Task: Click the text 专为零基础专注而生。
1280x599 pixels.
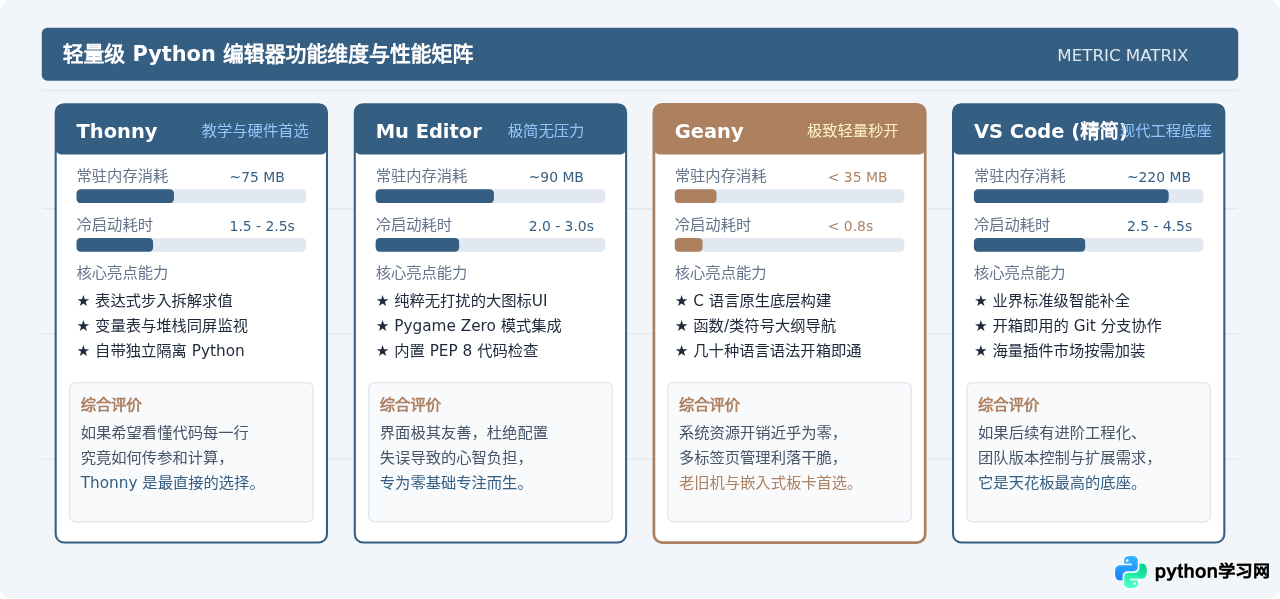Action: 453,483
